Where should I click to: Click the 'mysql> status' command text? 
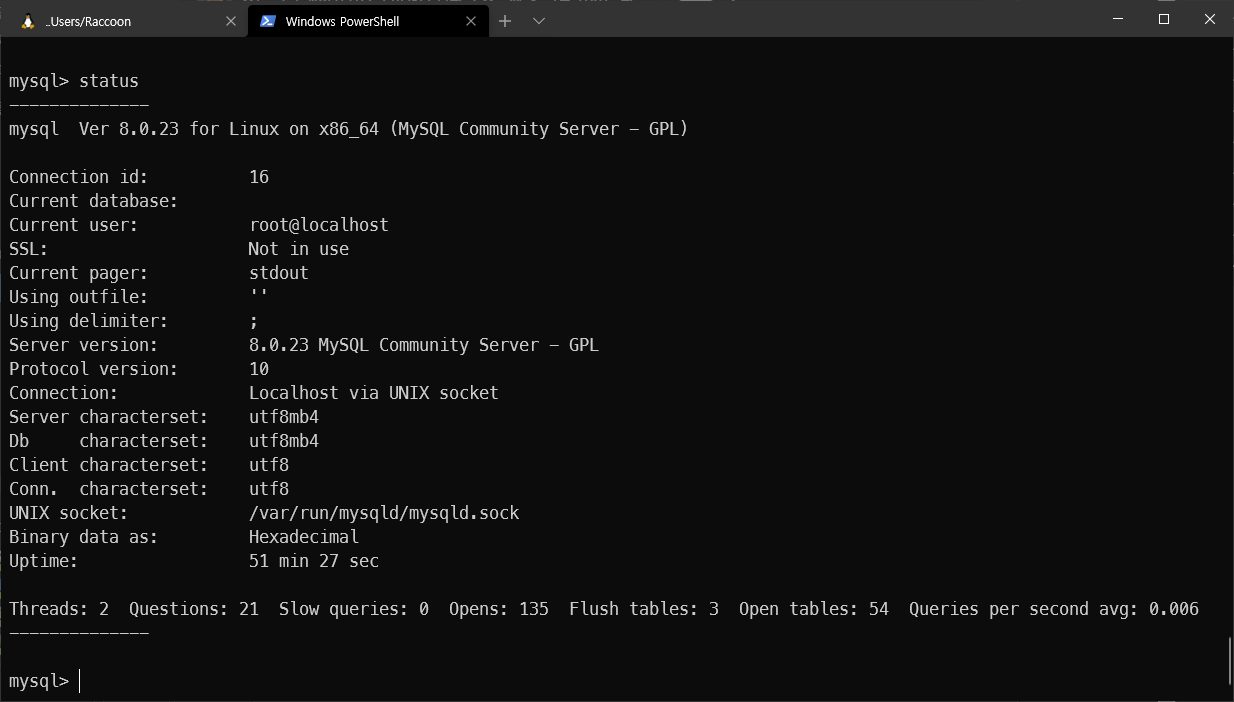click(74, 81)
